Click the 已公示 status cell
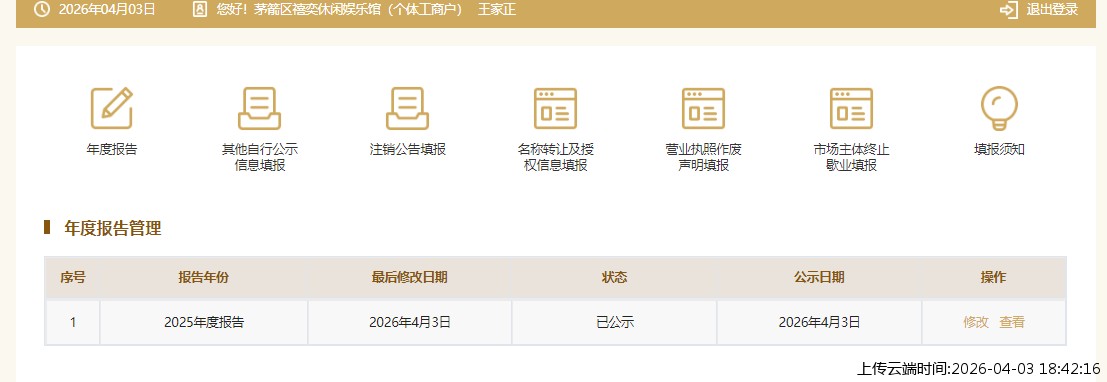Screen dimensions: 1107x382 [614, 323]
